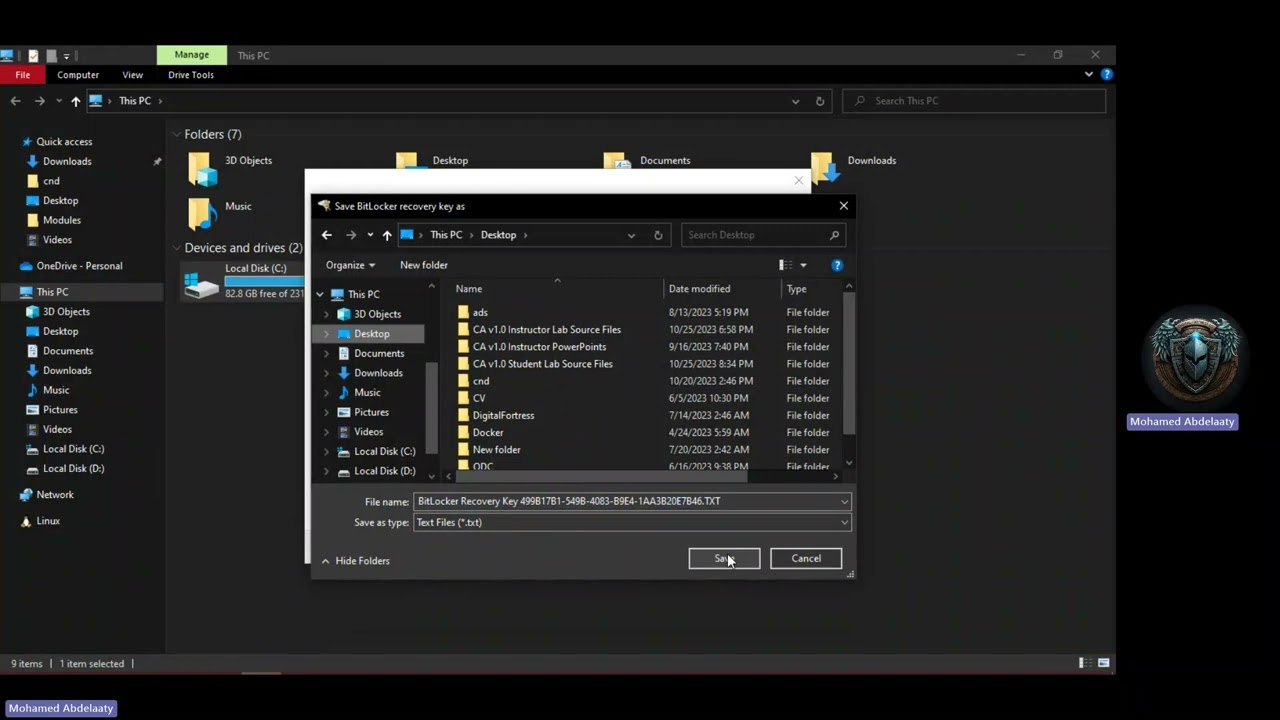Select CA v1.0 Student Lab Source Files
1280x720 pixels.
point(542,364)
